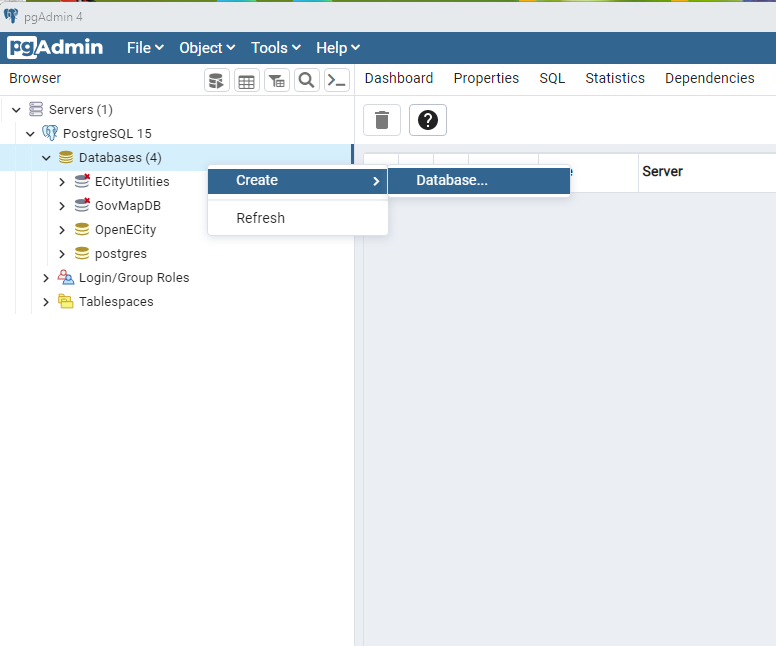Launch PSQL Tool terminal icon

pyautogui.click(x=337, y=80)
